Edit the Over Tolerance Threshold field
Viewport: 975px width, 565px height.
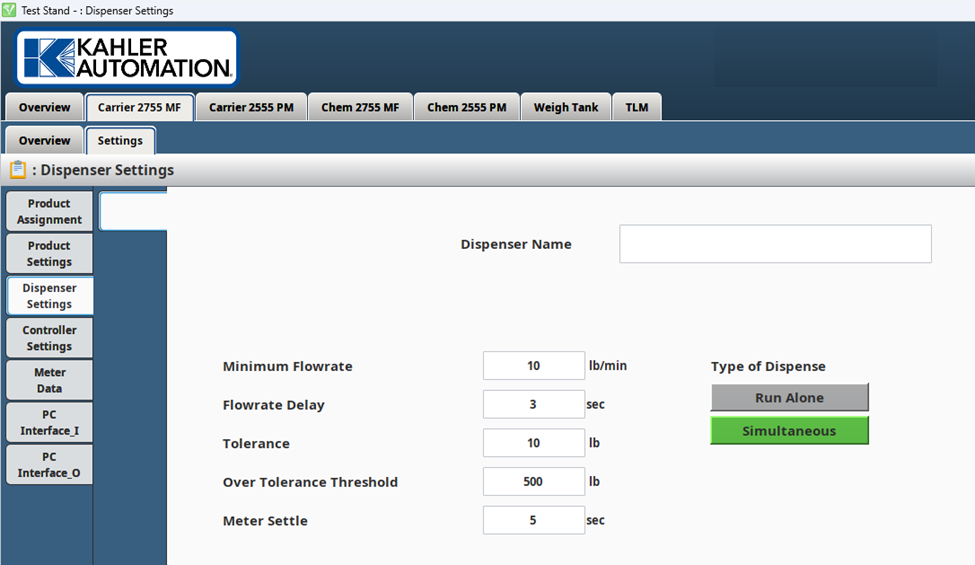tap(533, 482)
